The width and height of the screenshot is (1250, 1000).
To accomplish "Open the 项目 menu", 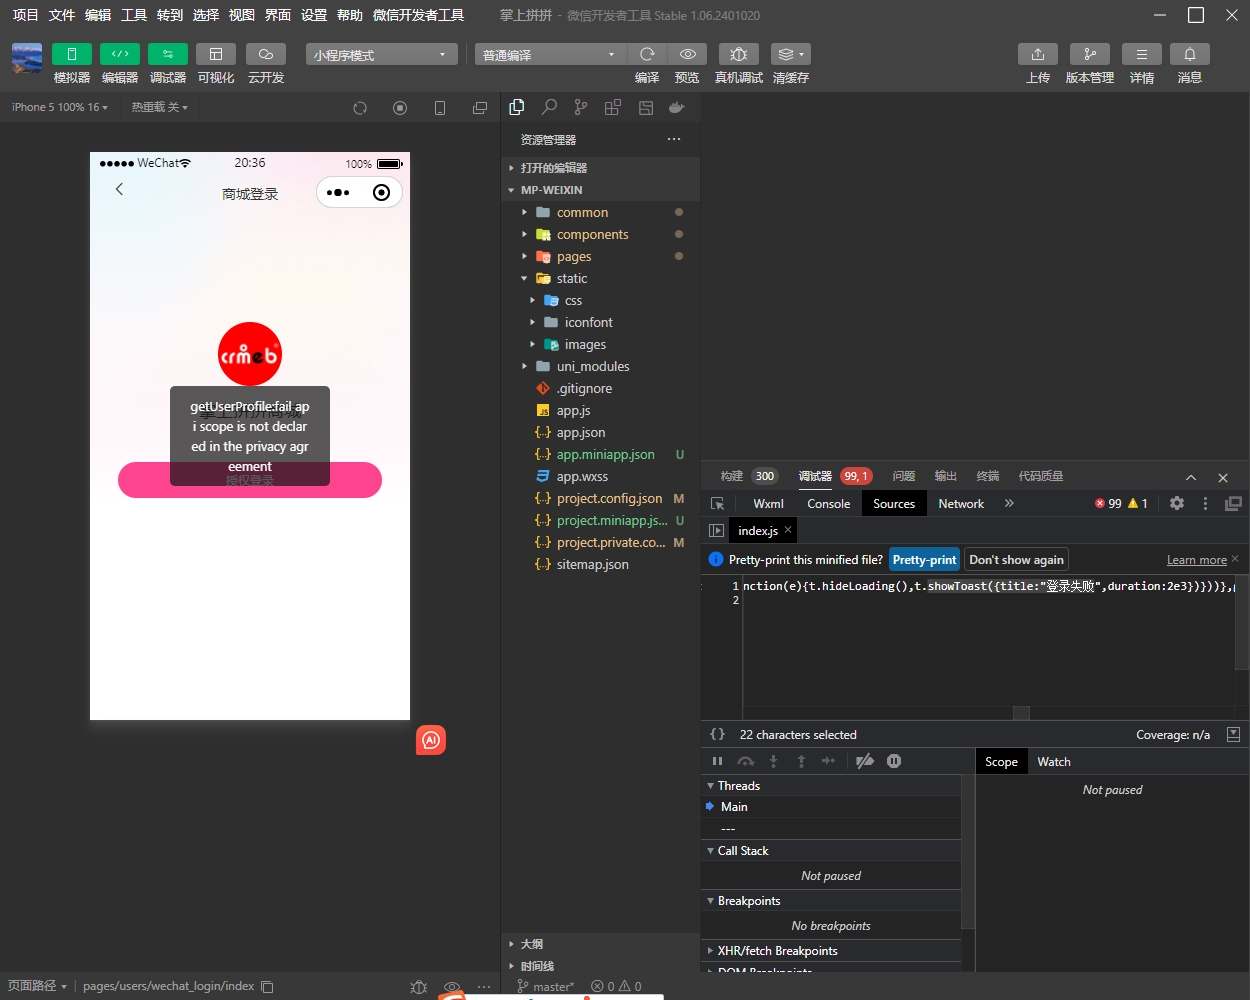I will (x=25, y=15).
